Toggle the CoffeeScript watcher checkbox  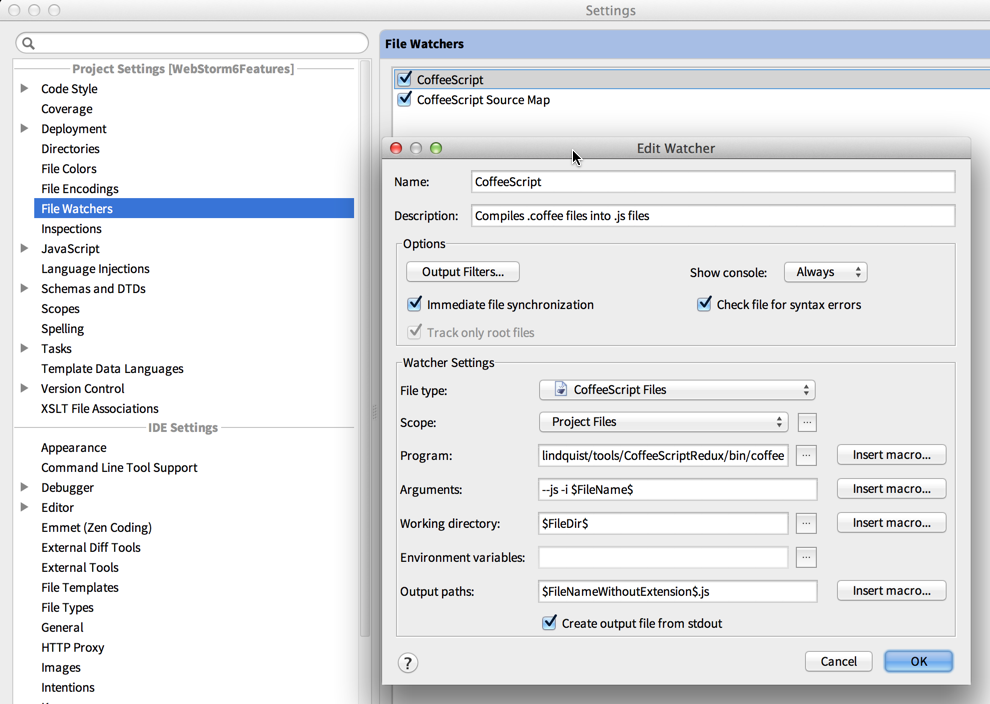[405, 79]
